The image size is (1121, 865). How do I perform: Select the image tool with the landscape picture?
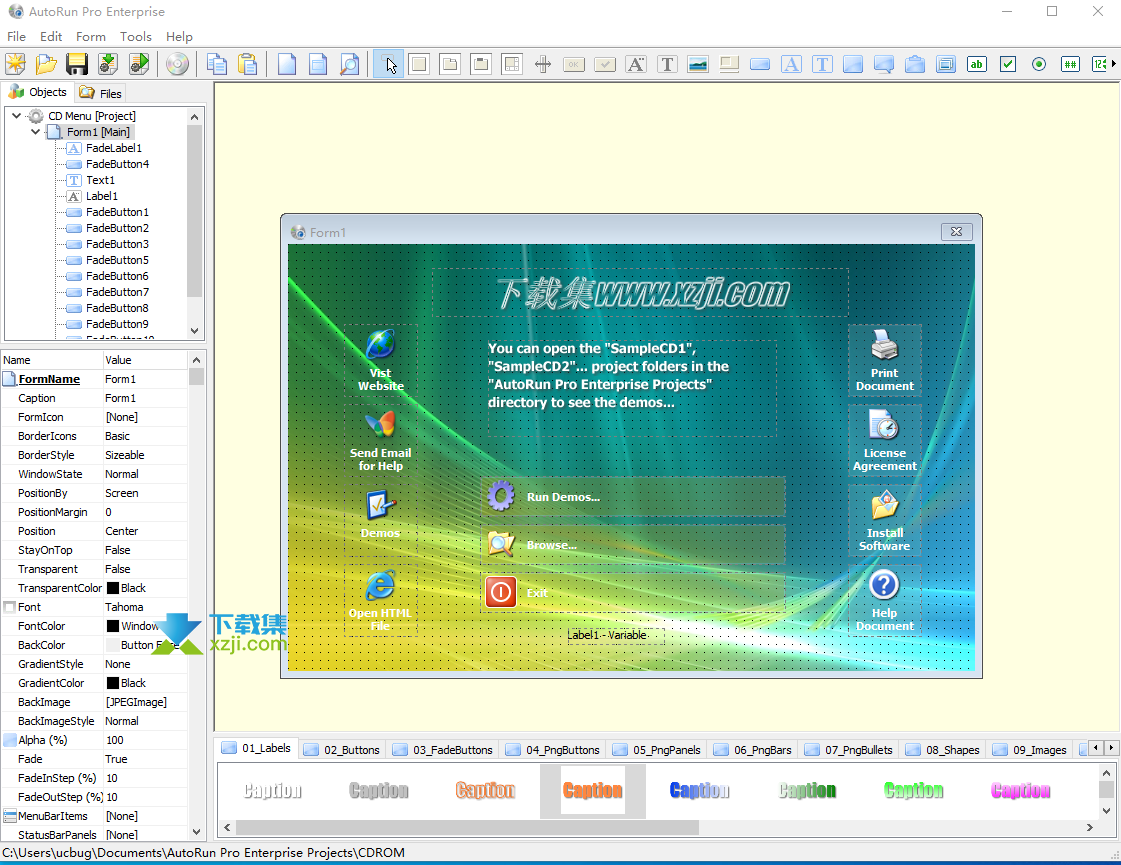(x=698, y=64)
